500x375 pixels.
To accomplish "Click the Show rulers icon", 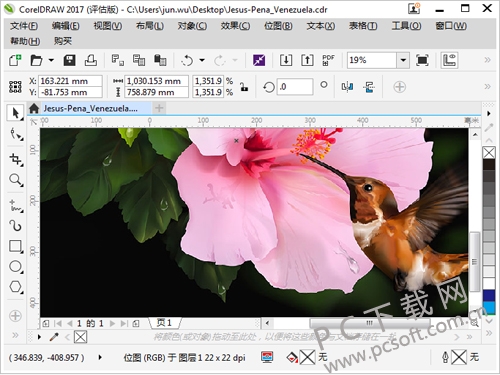I will pos(449,60).
